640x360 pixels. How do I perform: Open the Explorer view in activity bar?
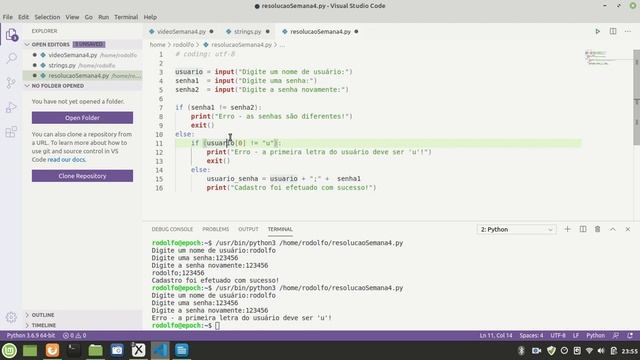(11, 35)
